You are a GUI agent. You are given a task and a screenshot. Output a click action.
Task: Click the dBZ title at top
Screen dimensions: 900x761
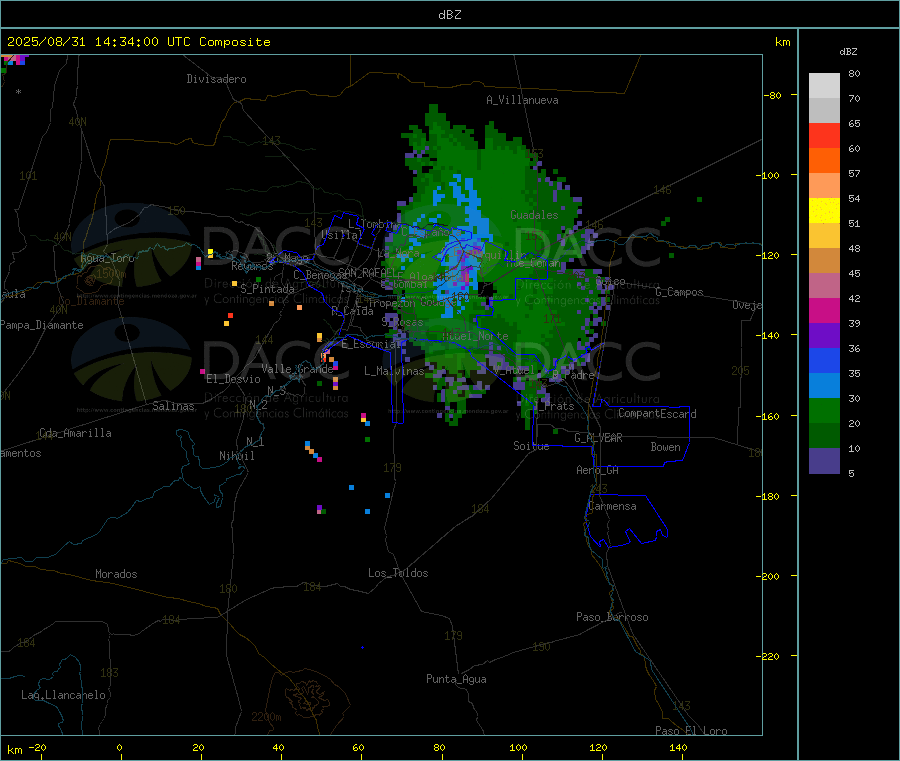(x=449, y=15)
